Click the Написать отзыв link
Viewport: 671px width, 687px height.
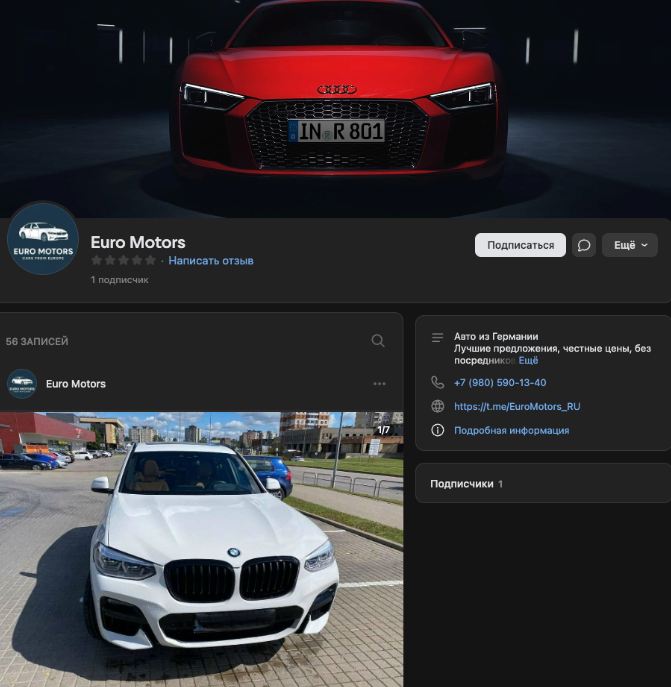(x=211, y=261)
